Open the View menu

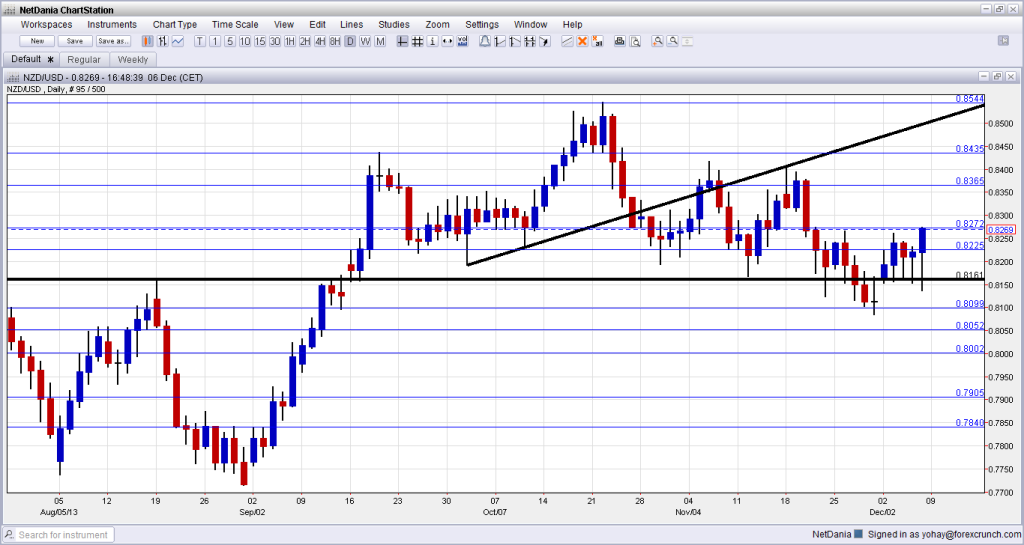click(283, 25)
